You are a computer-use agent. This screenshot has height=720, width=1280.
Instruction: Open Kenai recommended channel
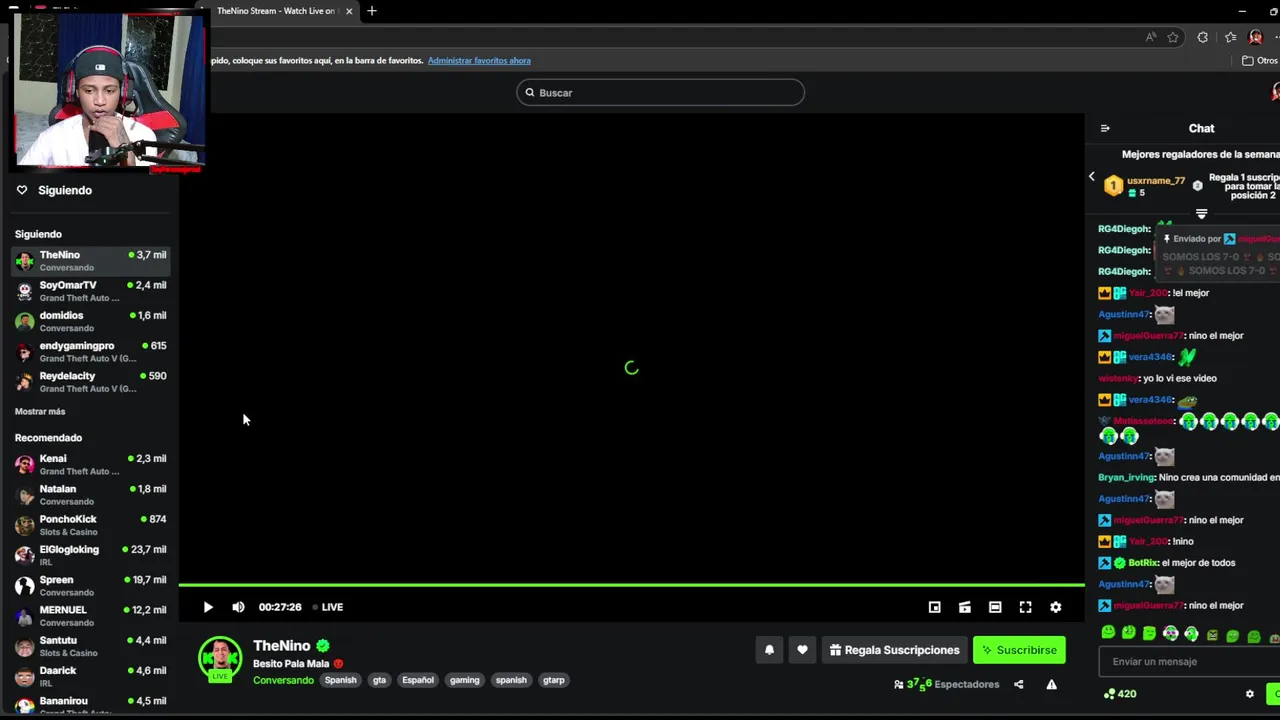(92, 464)
